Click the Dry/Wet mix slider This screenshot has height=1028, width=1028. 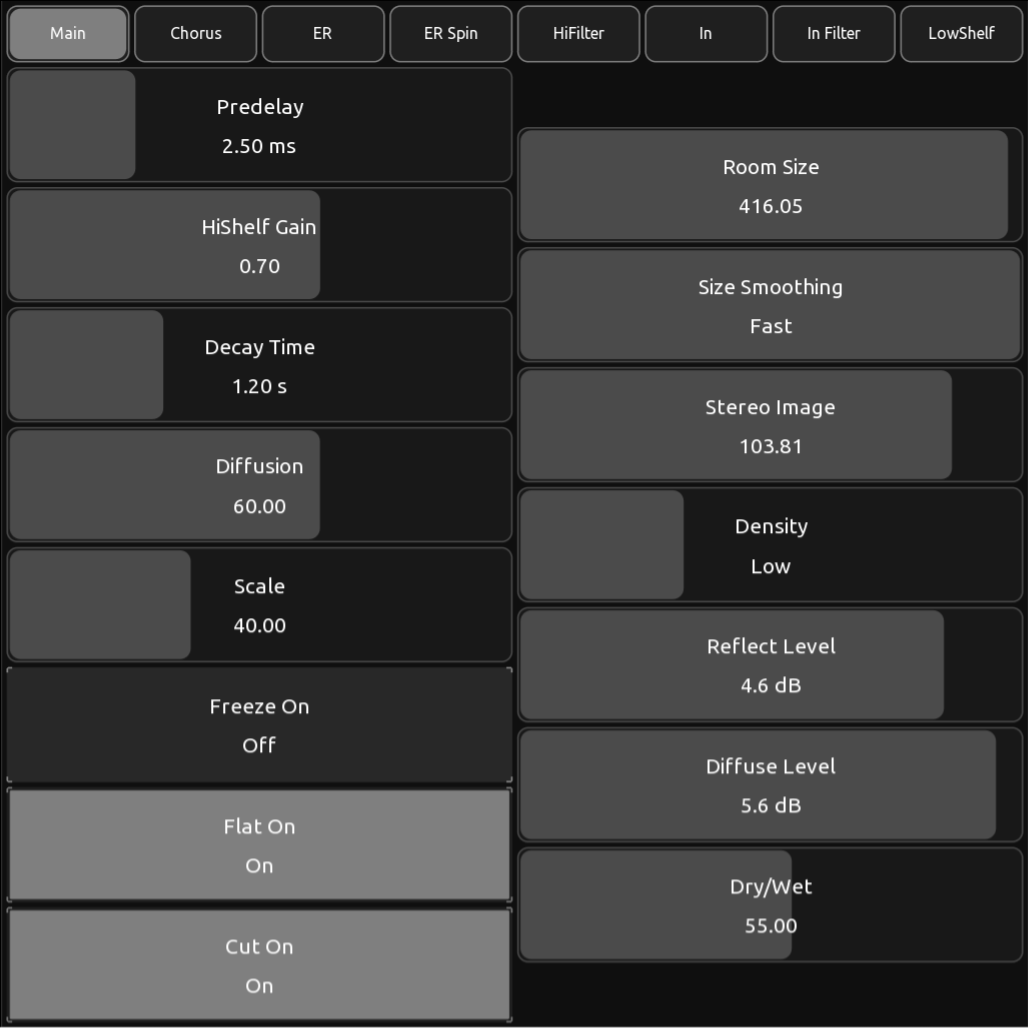770,905
